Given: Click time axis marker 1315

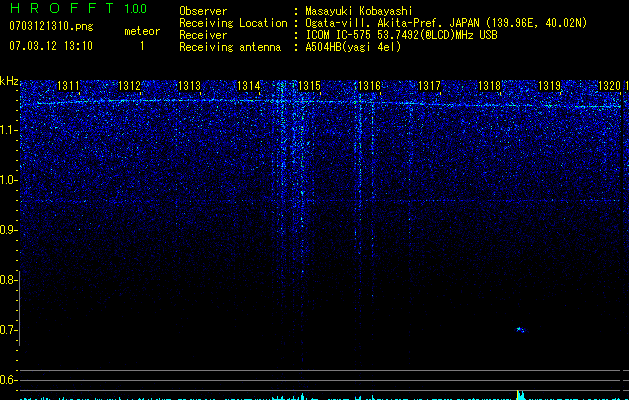Looking at the screenshot, I should click(309, 86).
